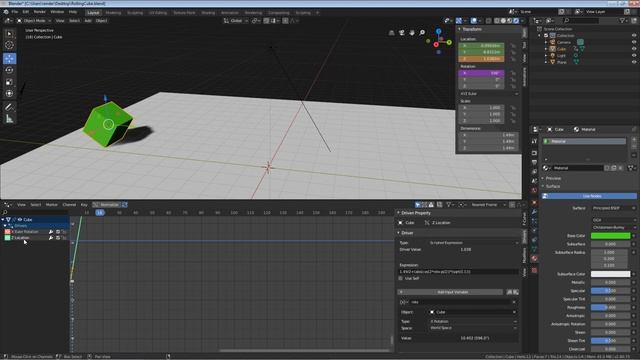Click the driver Expression input field

coord(458,271)
